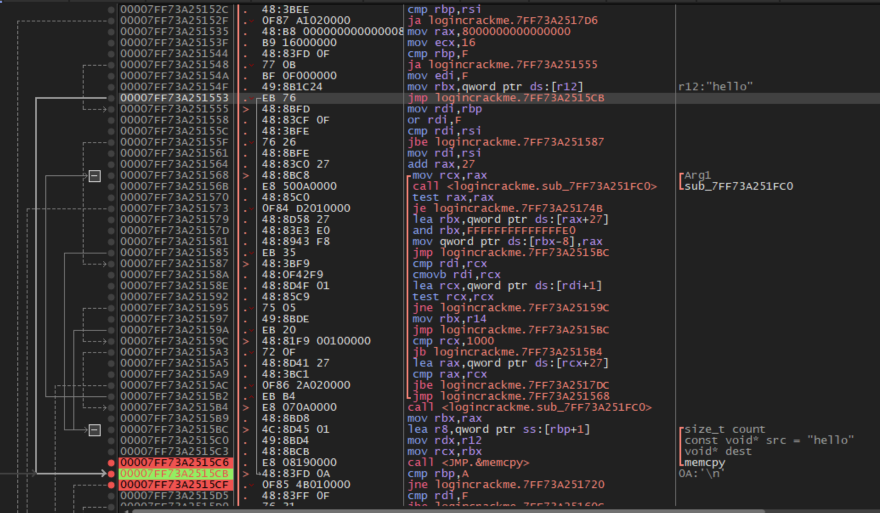
Task: Select address 00007FF73A25154F
Action: pos(175,87)
